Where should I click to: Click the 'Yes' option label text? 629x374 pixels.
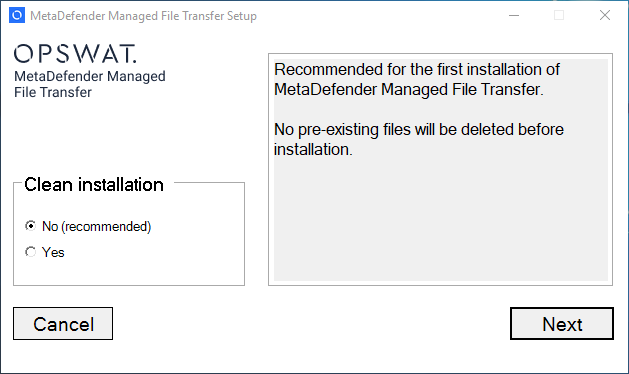click(x=53, y=252)
